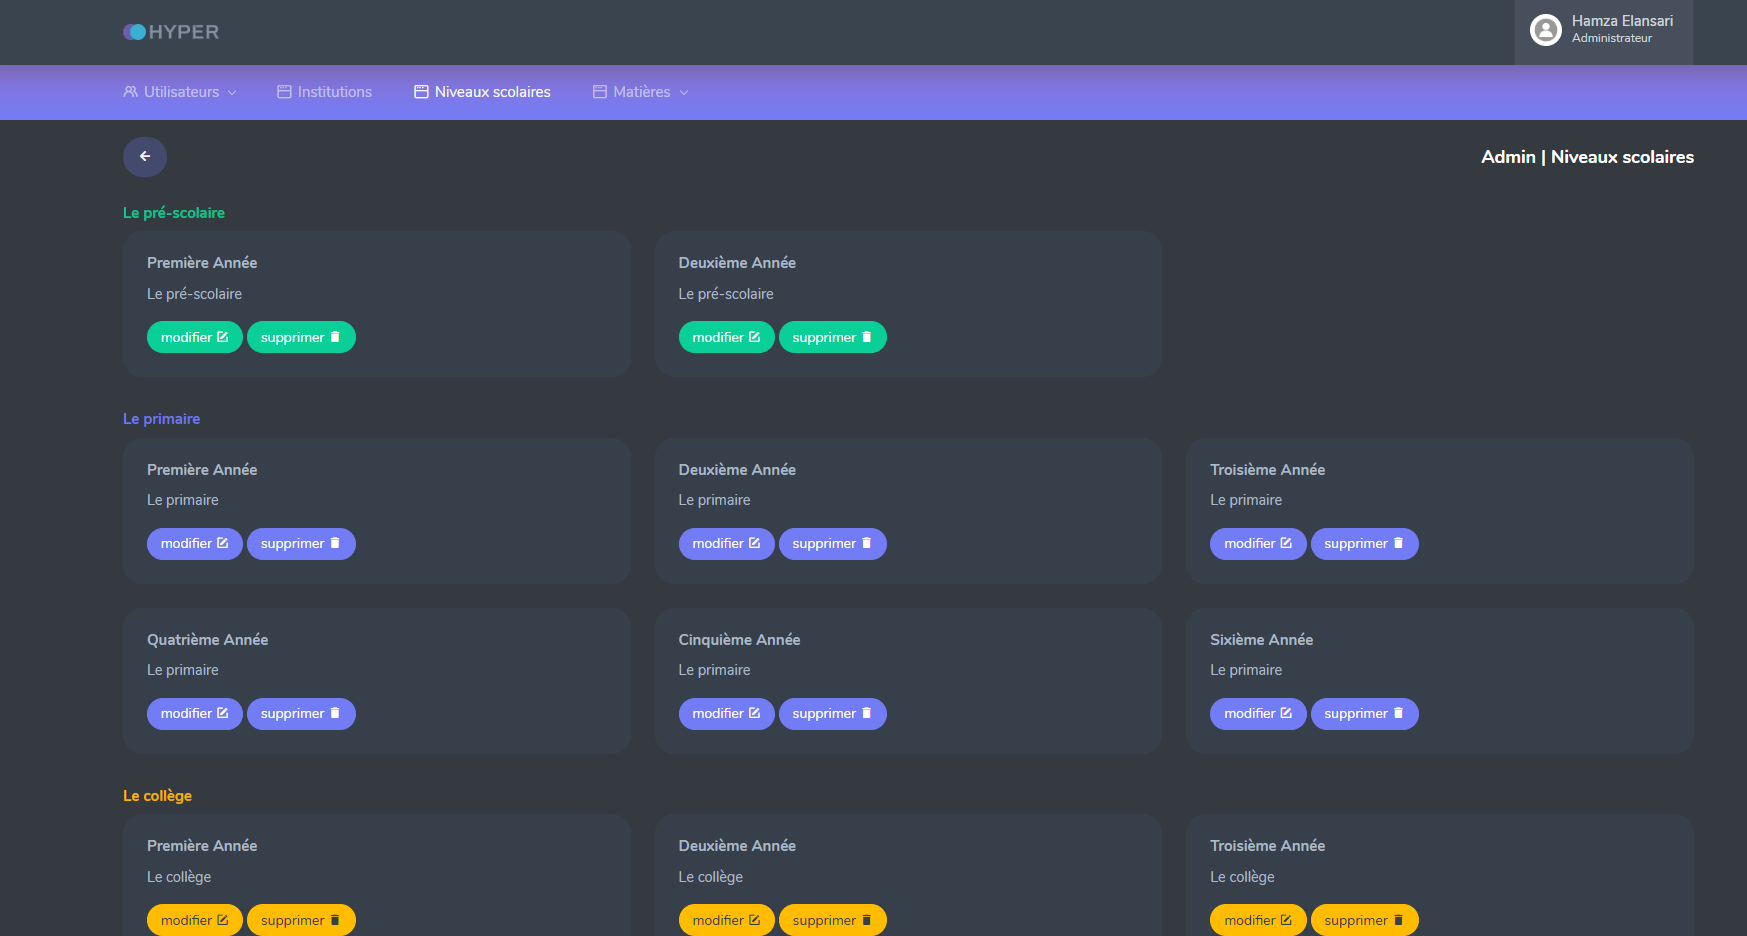
Task: Select the Niveaux scolaires menu item
Action: pos(492,92)
